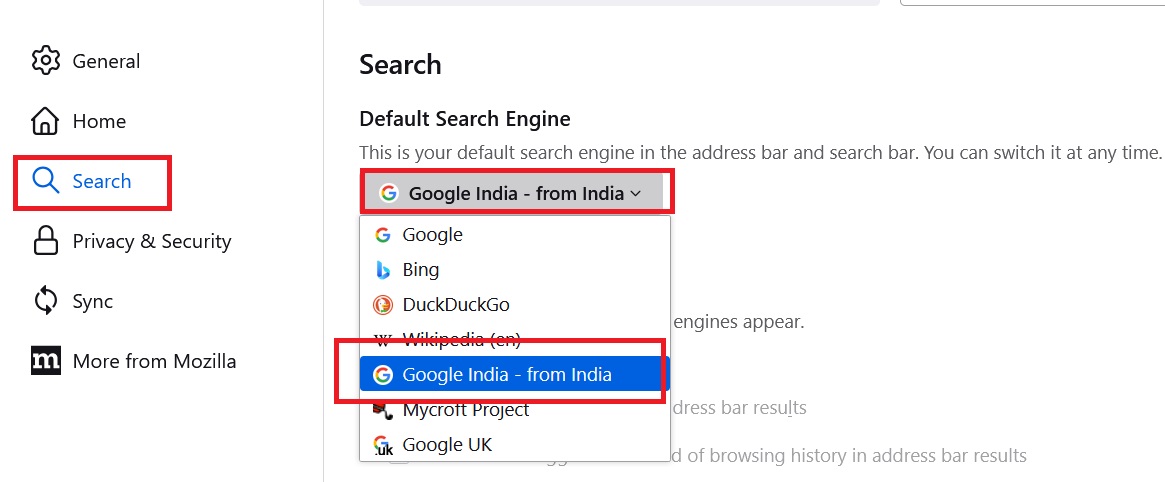The width and height of the screenshot is (1165, 482).
Task: Open the More from Mozilla section
Action: (154, 361)
